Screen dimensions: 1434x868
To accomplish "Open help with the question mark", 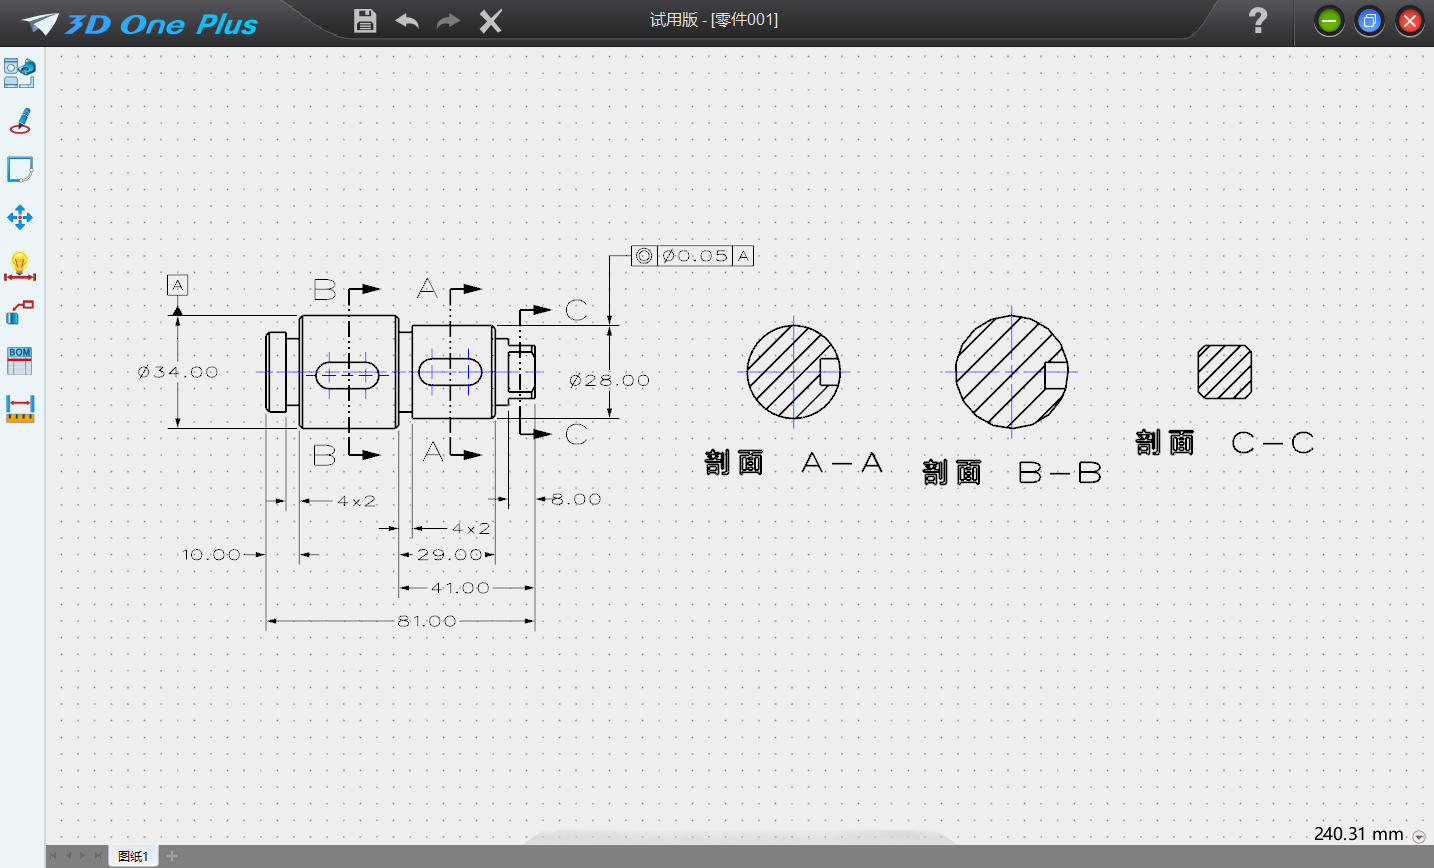I will (1258, 20).
